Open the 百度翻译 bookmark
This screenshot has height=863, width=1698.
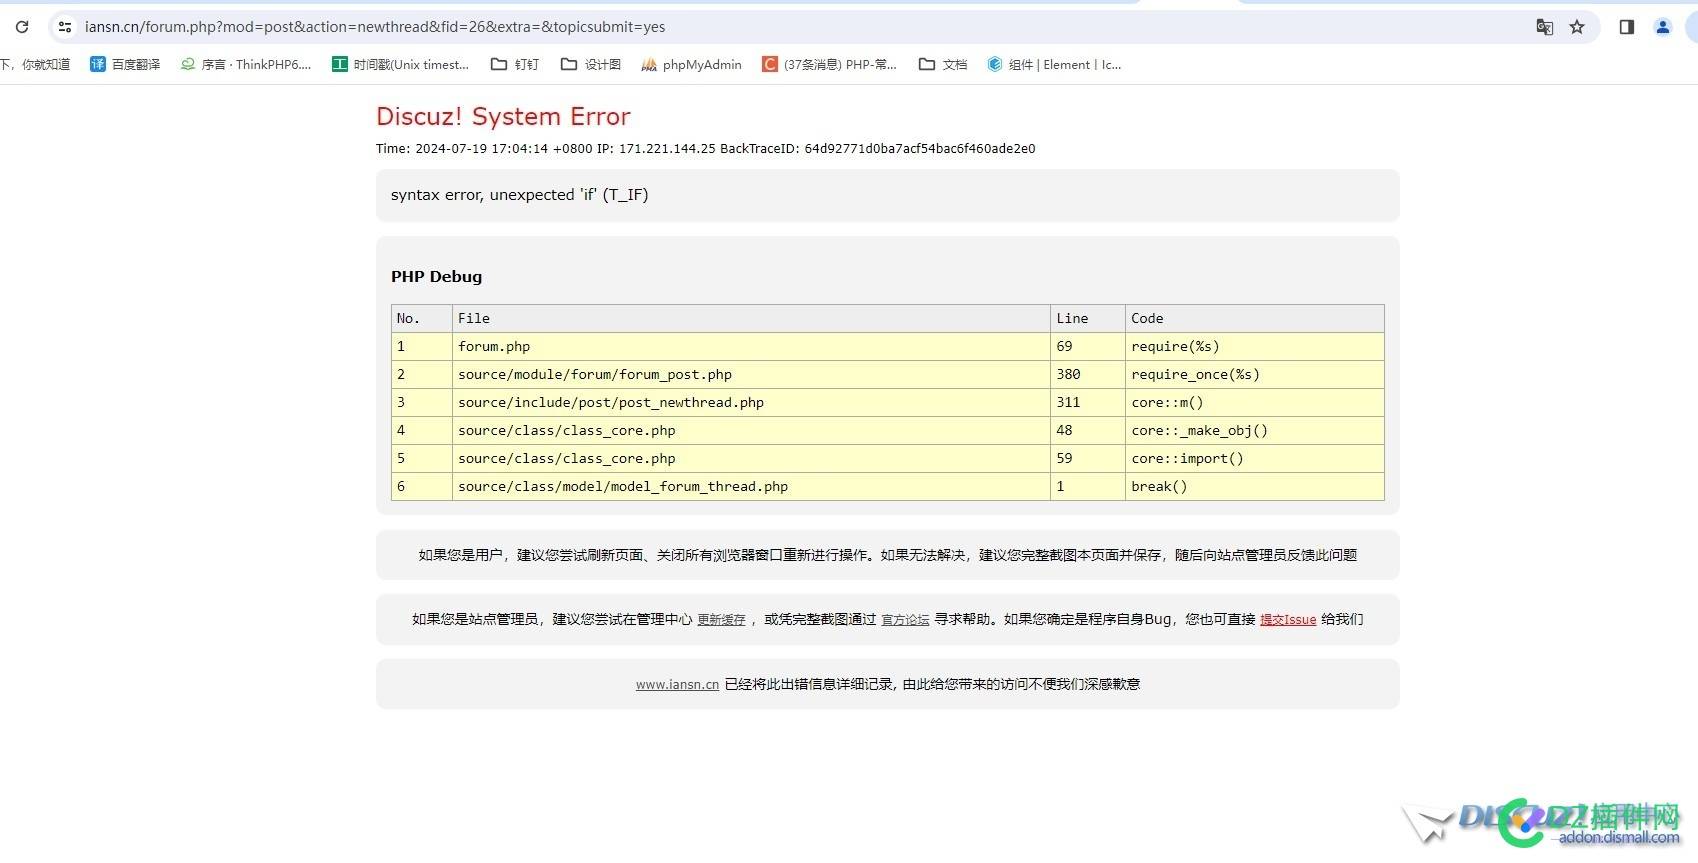(125, 64)
